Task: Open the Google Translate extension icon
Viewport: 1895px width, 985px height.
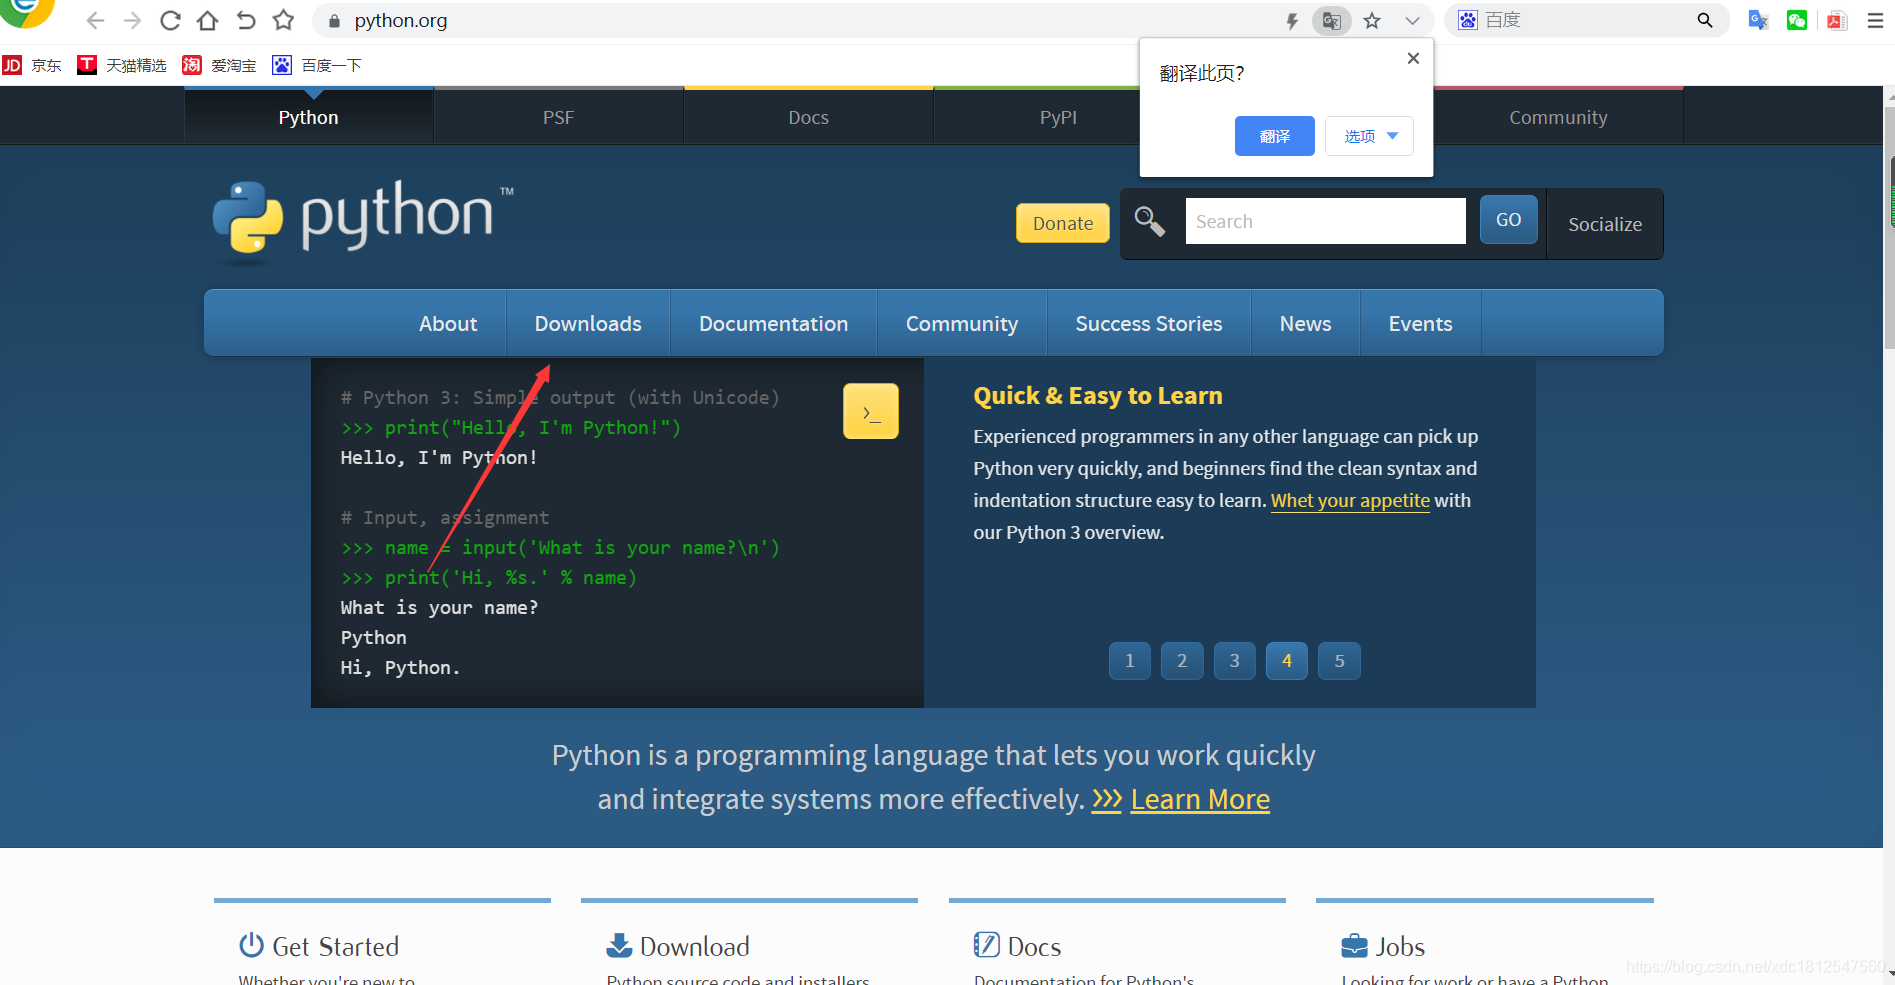Action: [x=1758, y=20]
